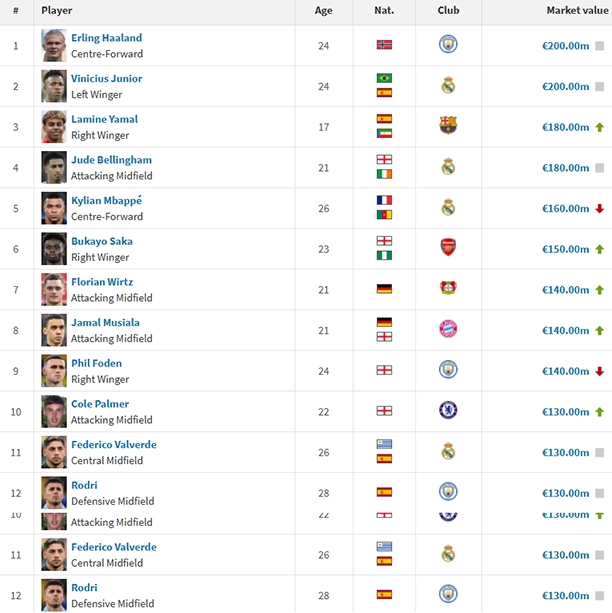Image resolution: width=612 pixels, height=613 pixels.
Task: Open Erling Haaland's player profile link
Action: [106, 38]
